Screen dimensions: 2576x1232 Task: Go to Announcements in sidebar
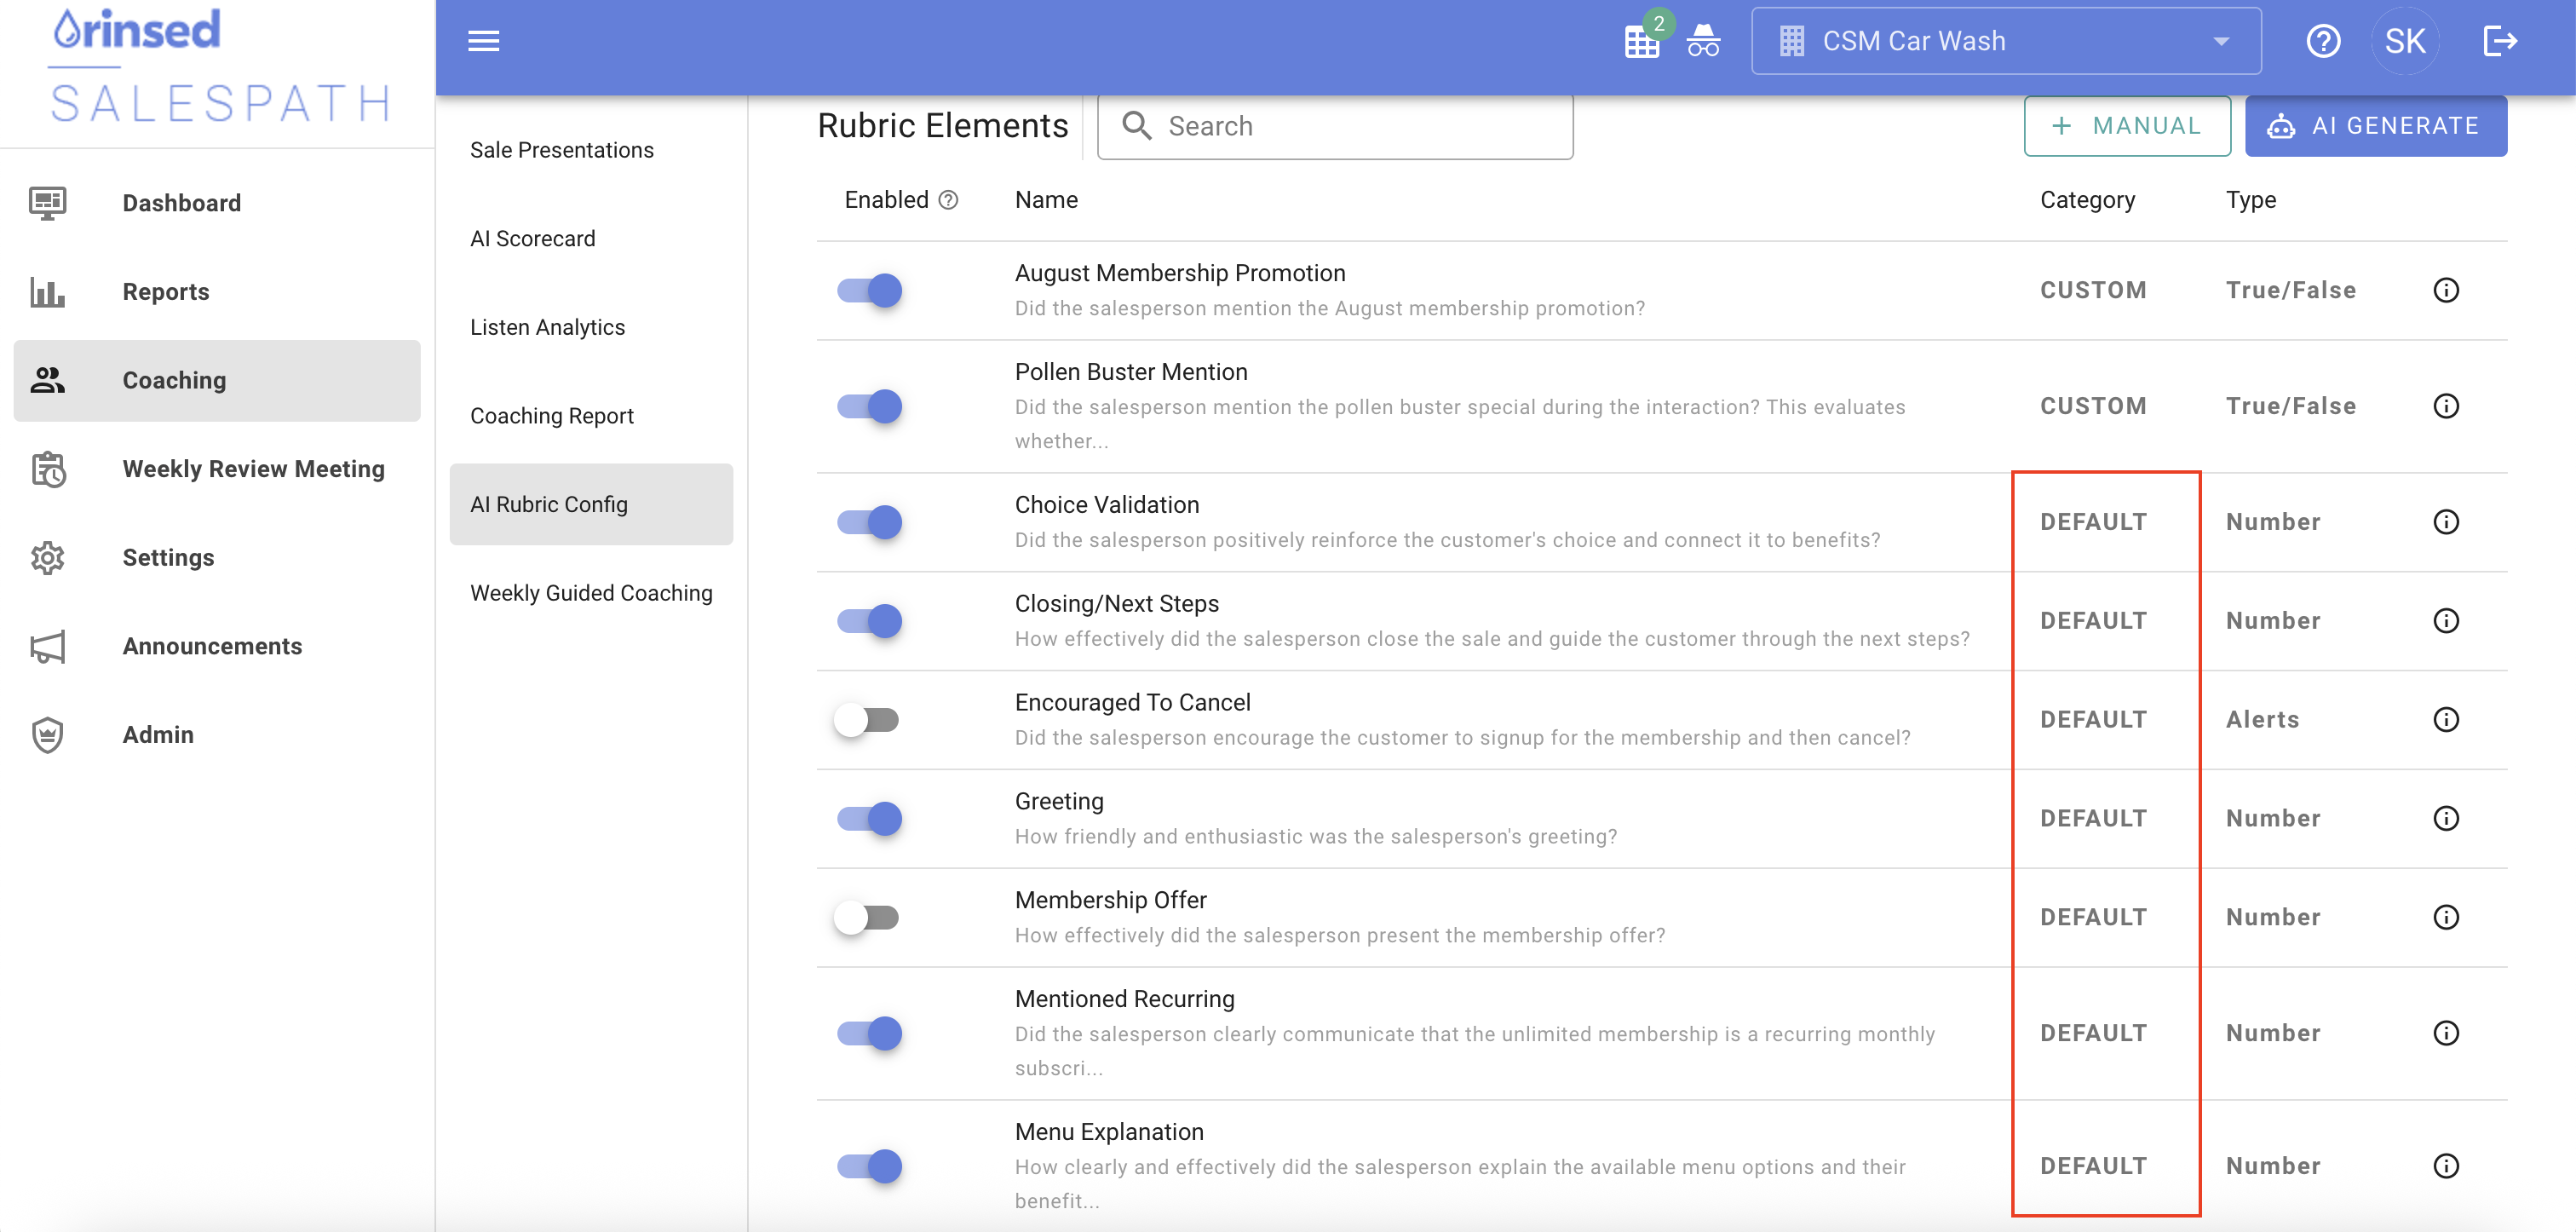point(217,646)
